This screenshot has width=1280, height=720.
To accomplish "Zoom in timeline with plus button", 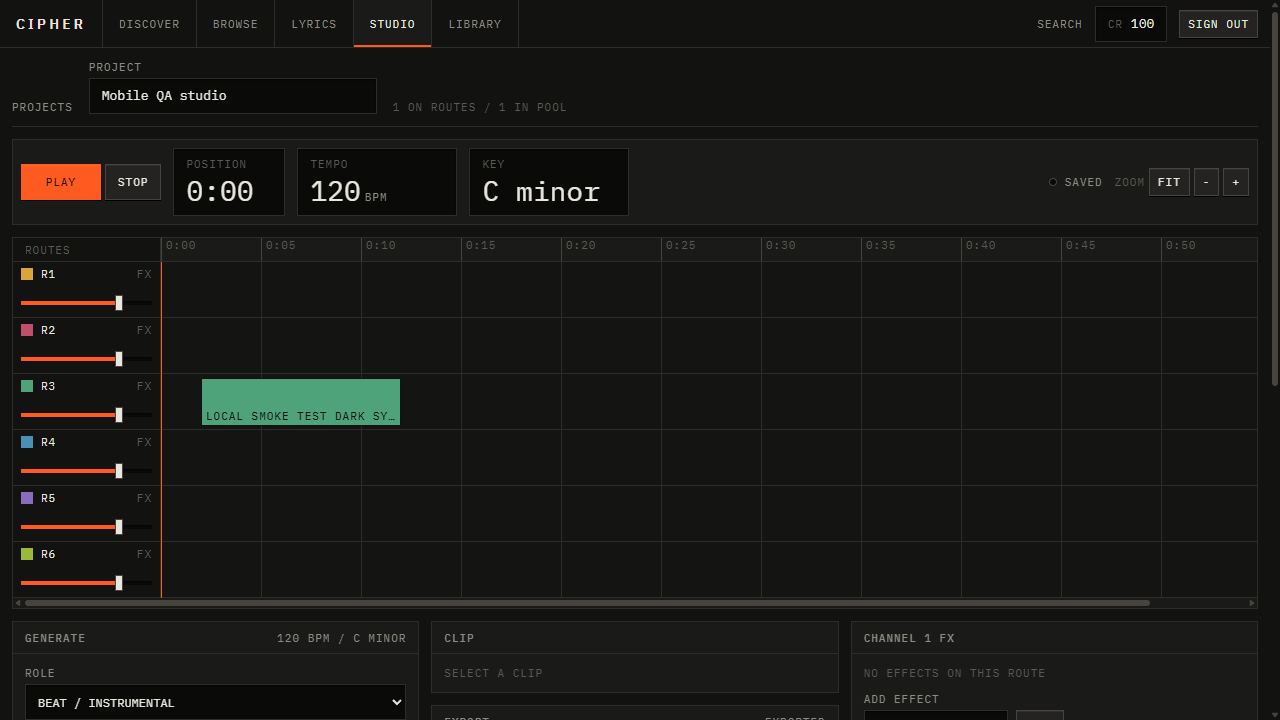I will coord(1235,182).
